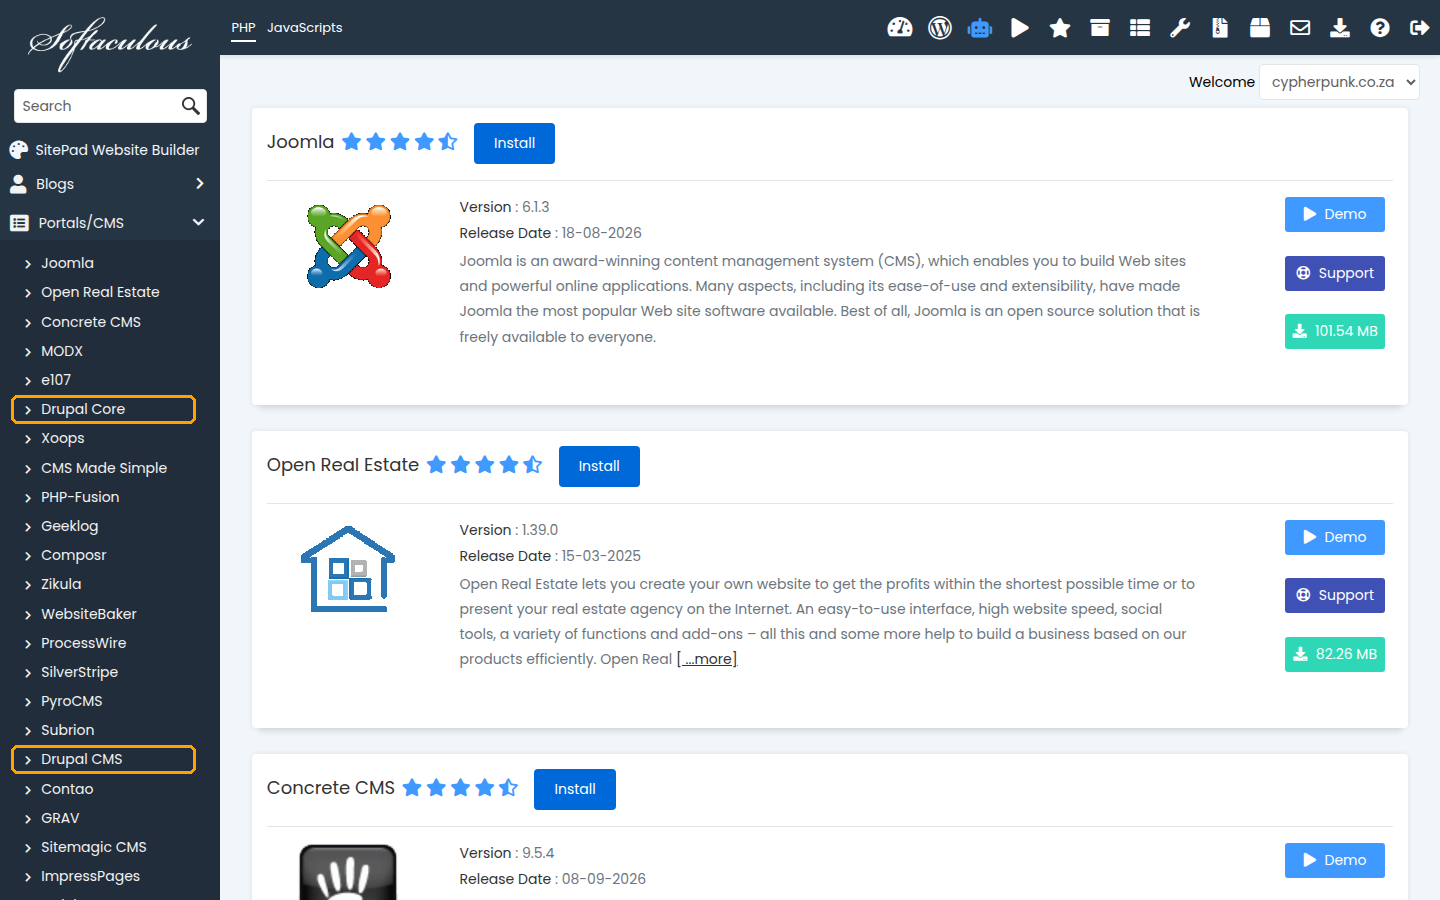Open the Concrete CMS Demo button

pos(1335,860)
